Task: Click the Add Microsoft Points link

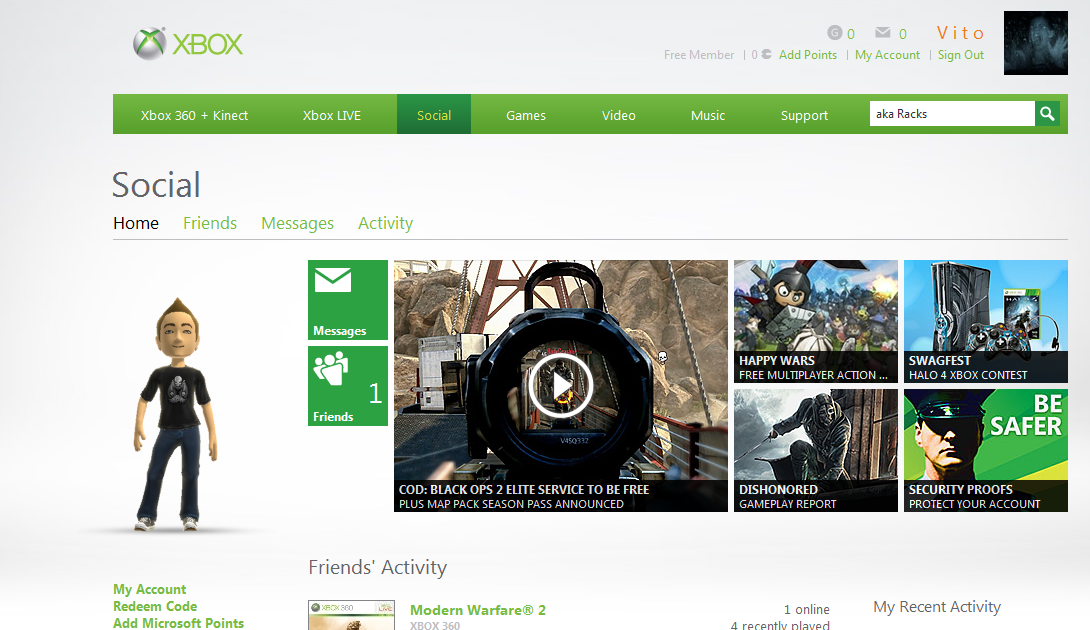Action: click(179, 623)
